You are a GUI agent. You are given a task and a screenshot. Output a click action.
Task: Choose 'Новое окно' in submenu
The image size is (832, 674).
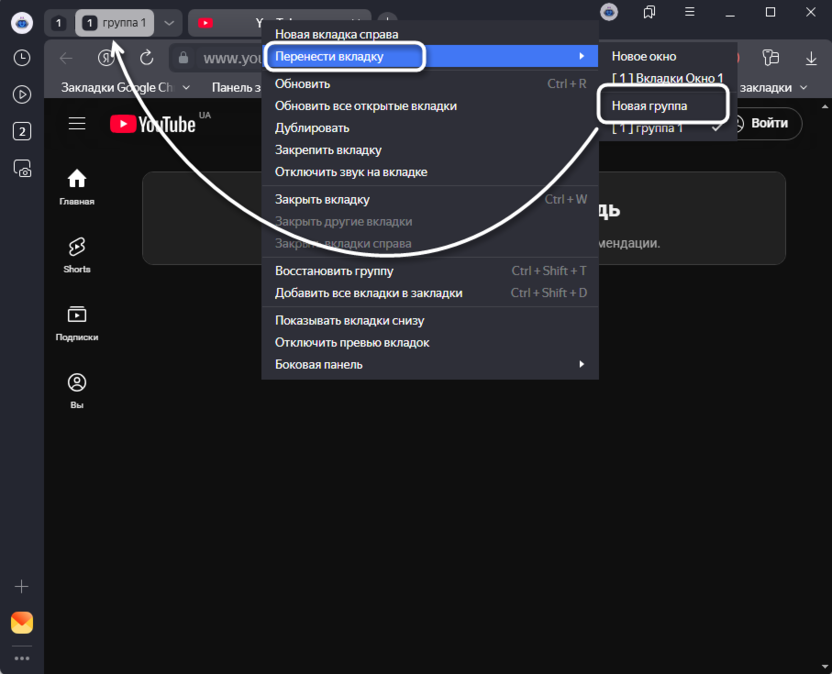pos(668,56)
